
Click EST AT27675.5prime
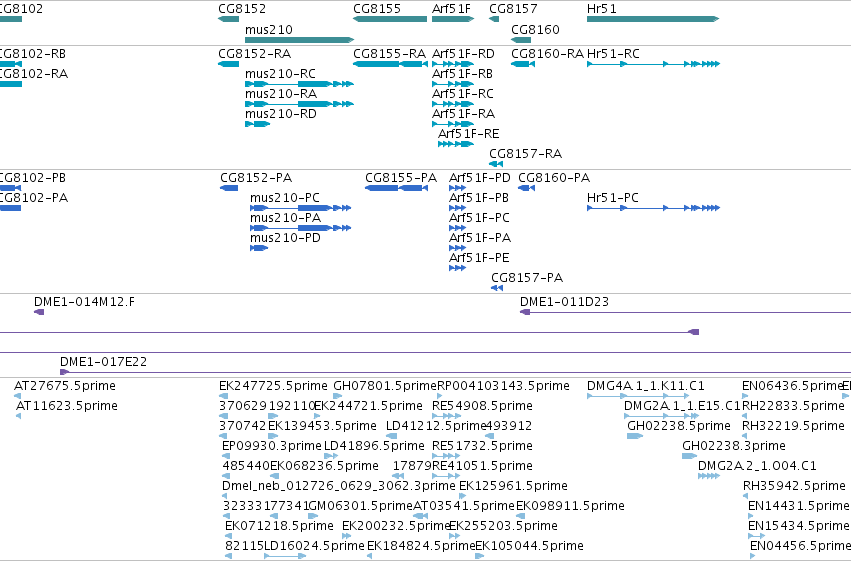coord(65,387)
